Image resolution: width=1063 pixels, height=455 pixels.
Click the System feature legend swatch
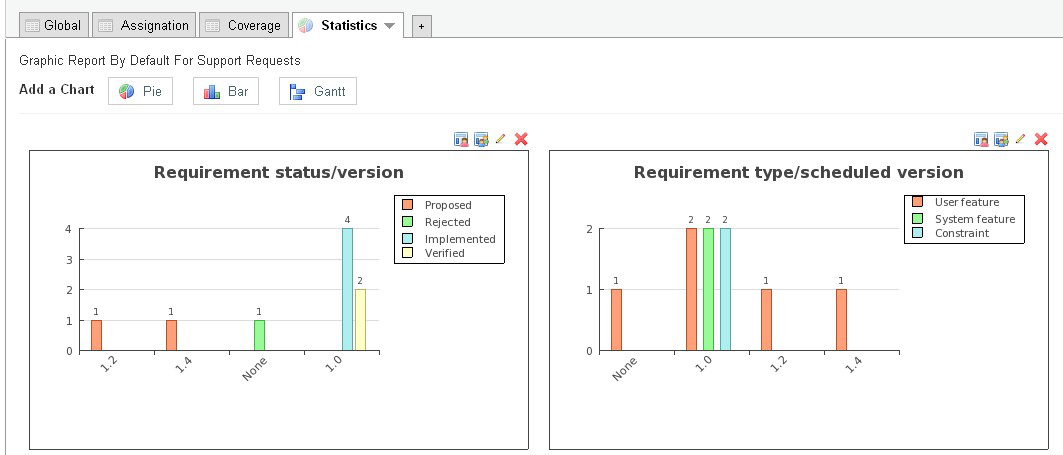point(917,218)
